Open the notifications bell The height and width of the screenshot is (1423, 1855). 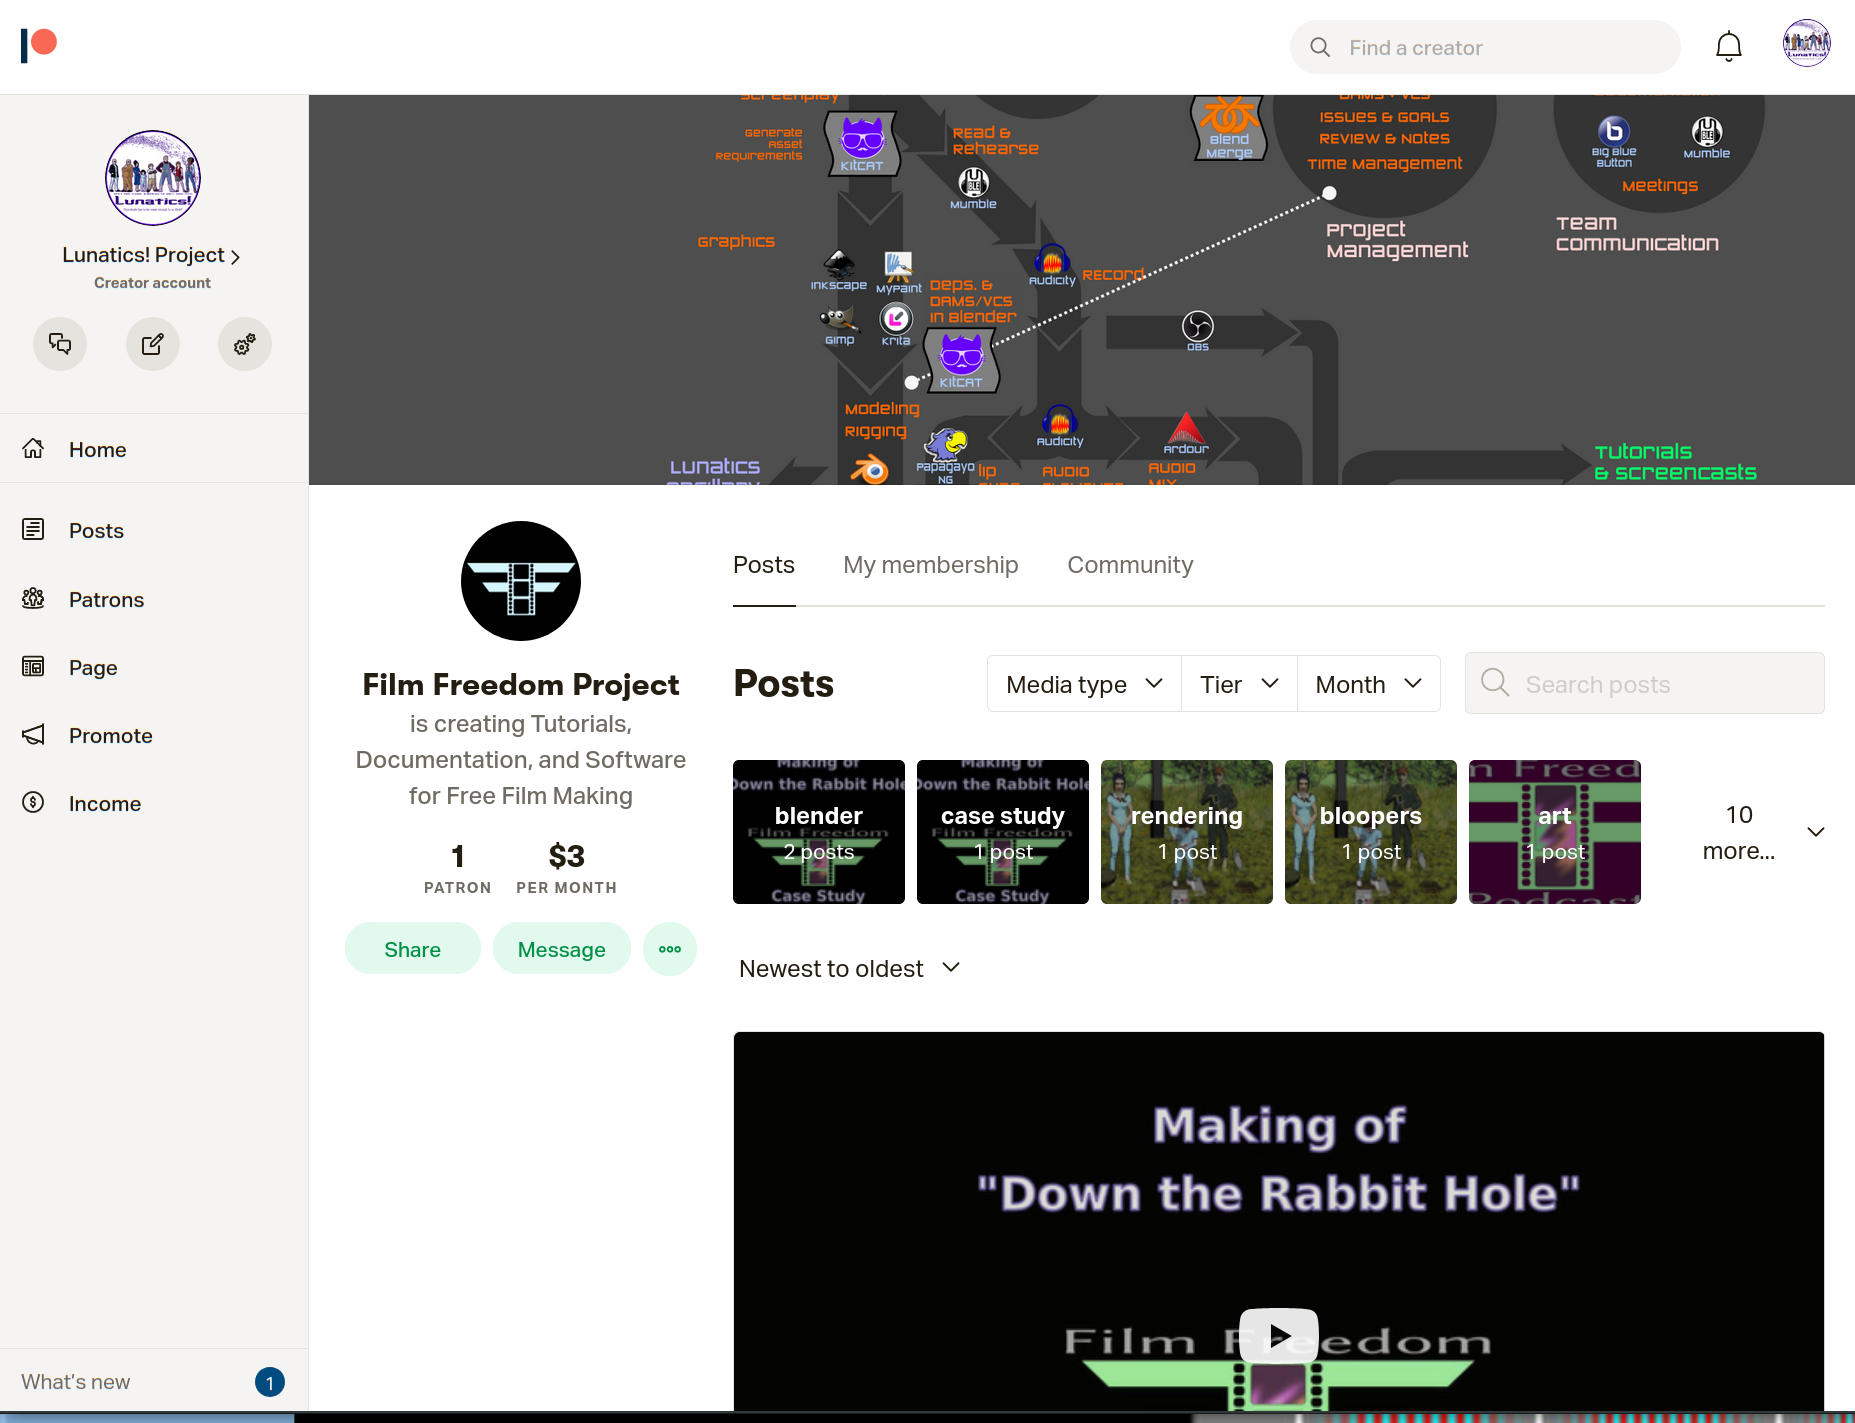1728,47
